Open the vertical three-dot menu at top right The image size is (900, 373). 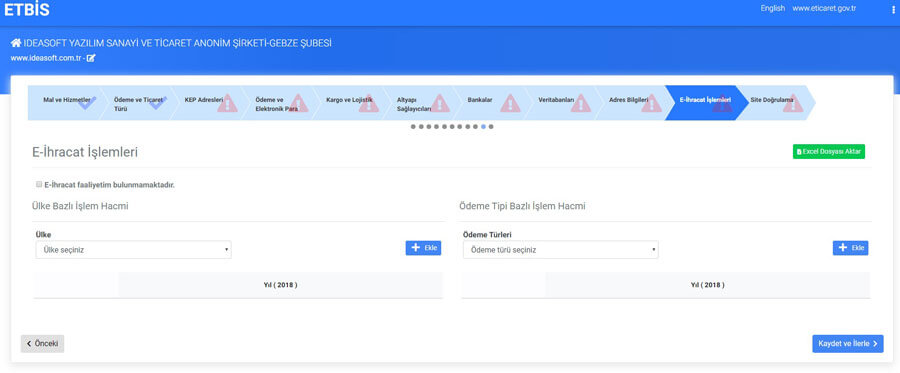click(x=893, y=10)
